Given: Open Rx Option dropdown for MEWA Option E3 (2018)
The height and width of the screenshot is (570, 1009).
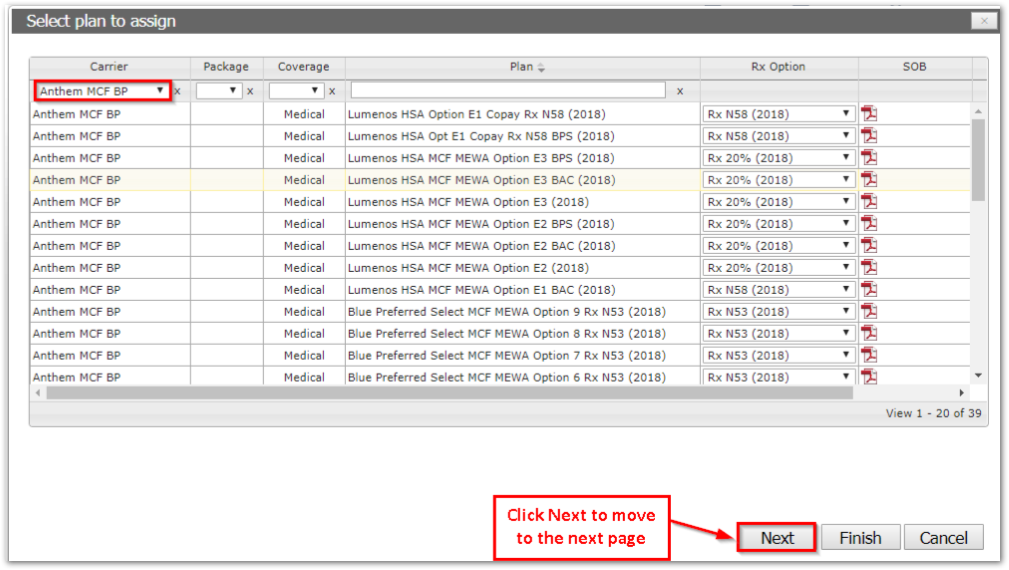Looking at the screenshot, I should click(779, 201).
